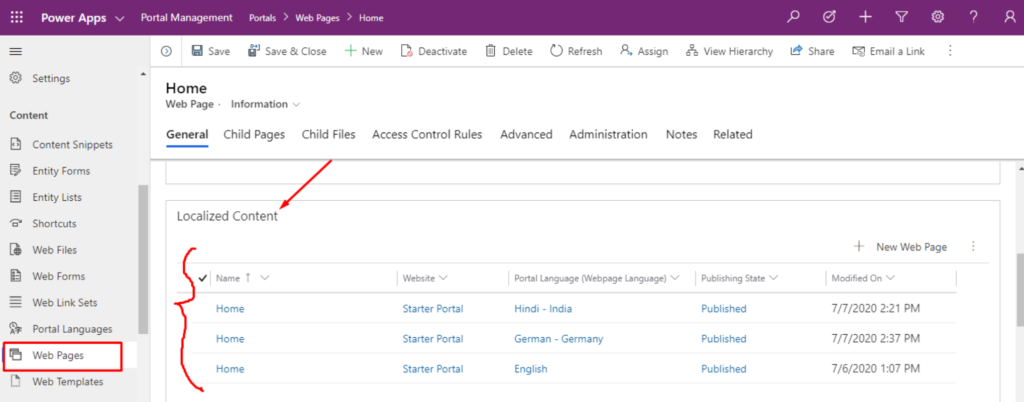Click Assign in the command bar
The height and width of the screenshot is (402, 1024).
(644, 51)
